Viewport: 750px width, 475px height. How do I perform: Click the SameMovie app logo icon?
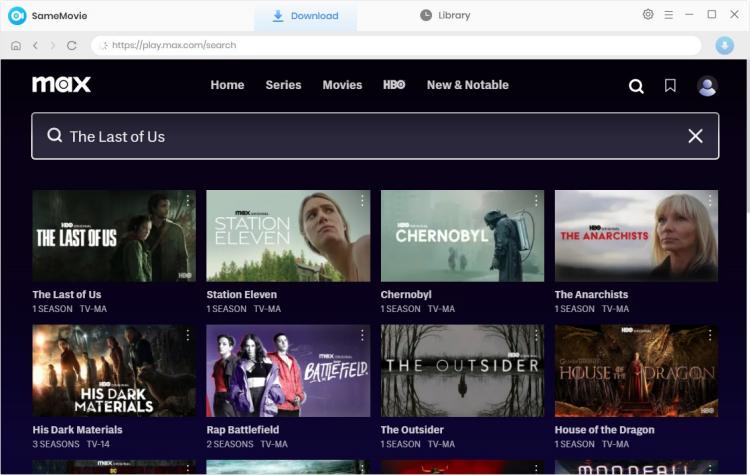click(17, 16)
